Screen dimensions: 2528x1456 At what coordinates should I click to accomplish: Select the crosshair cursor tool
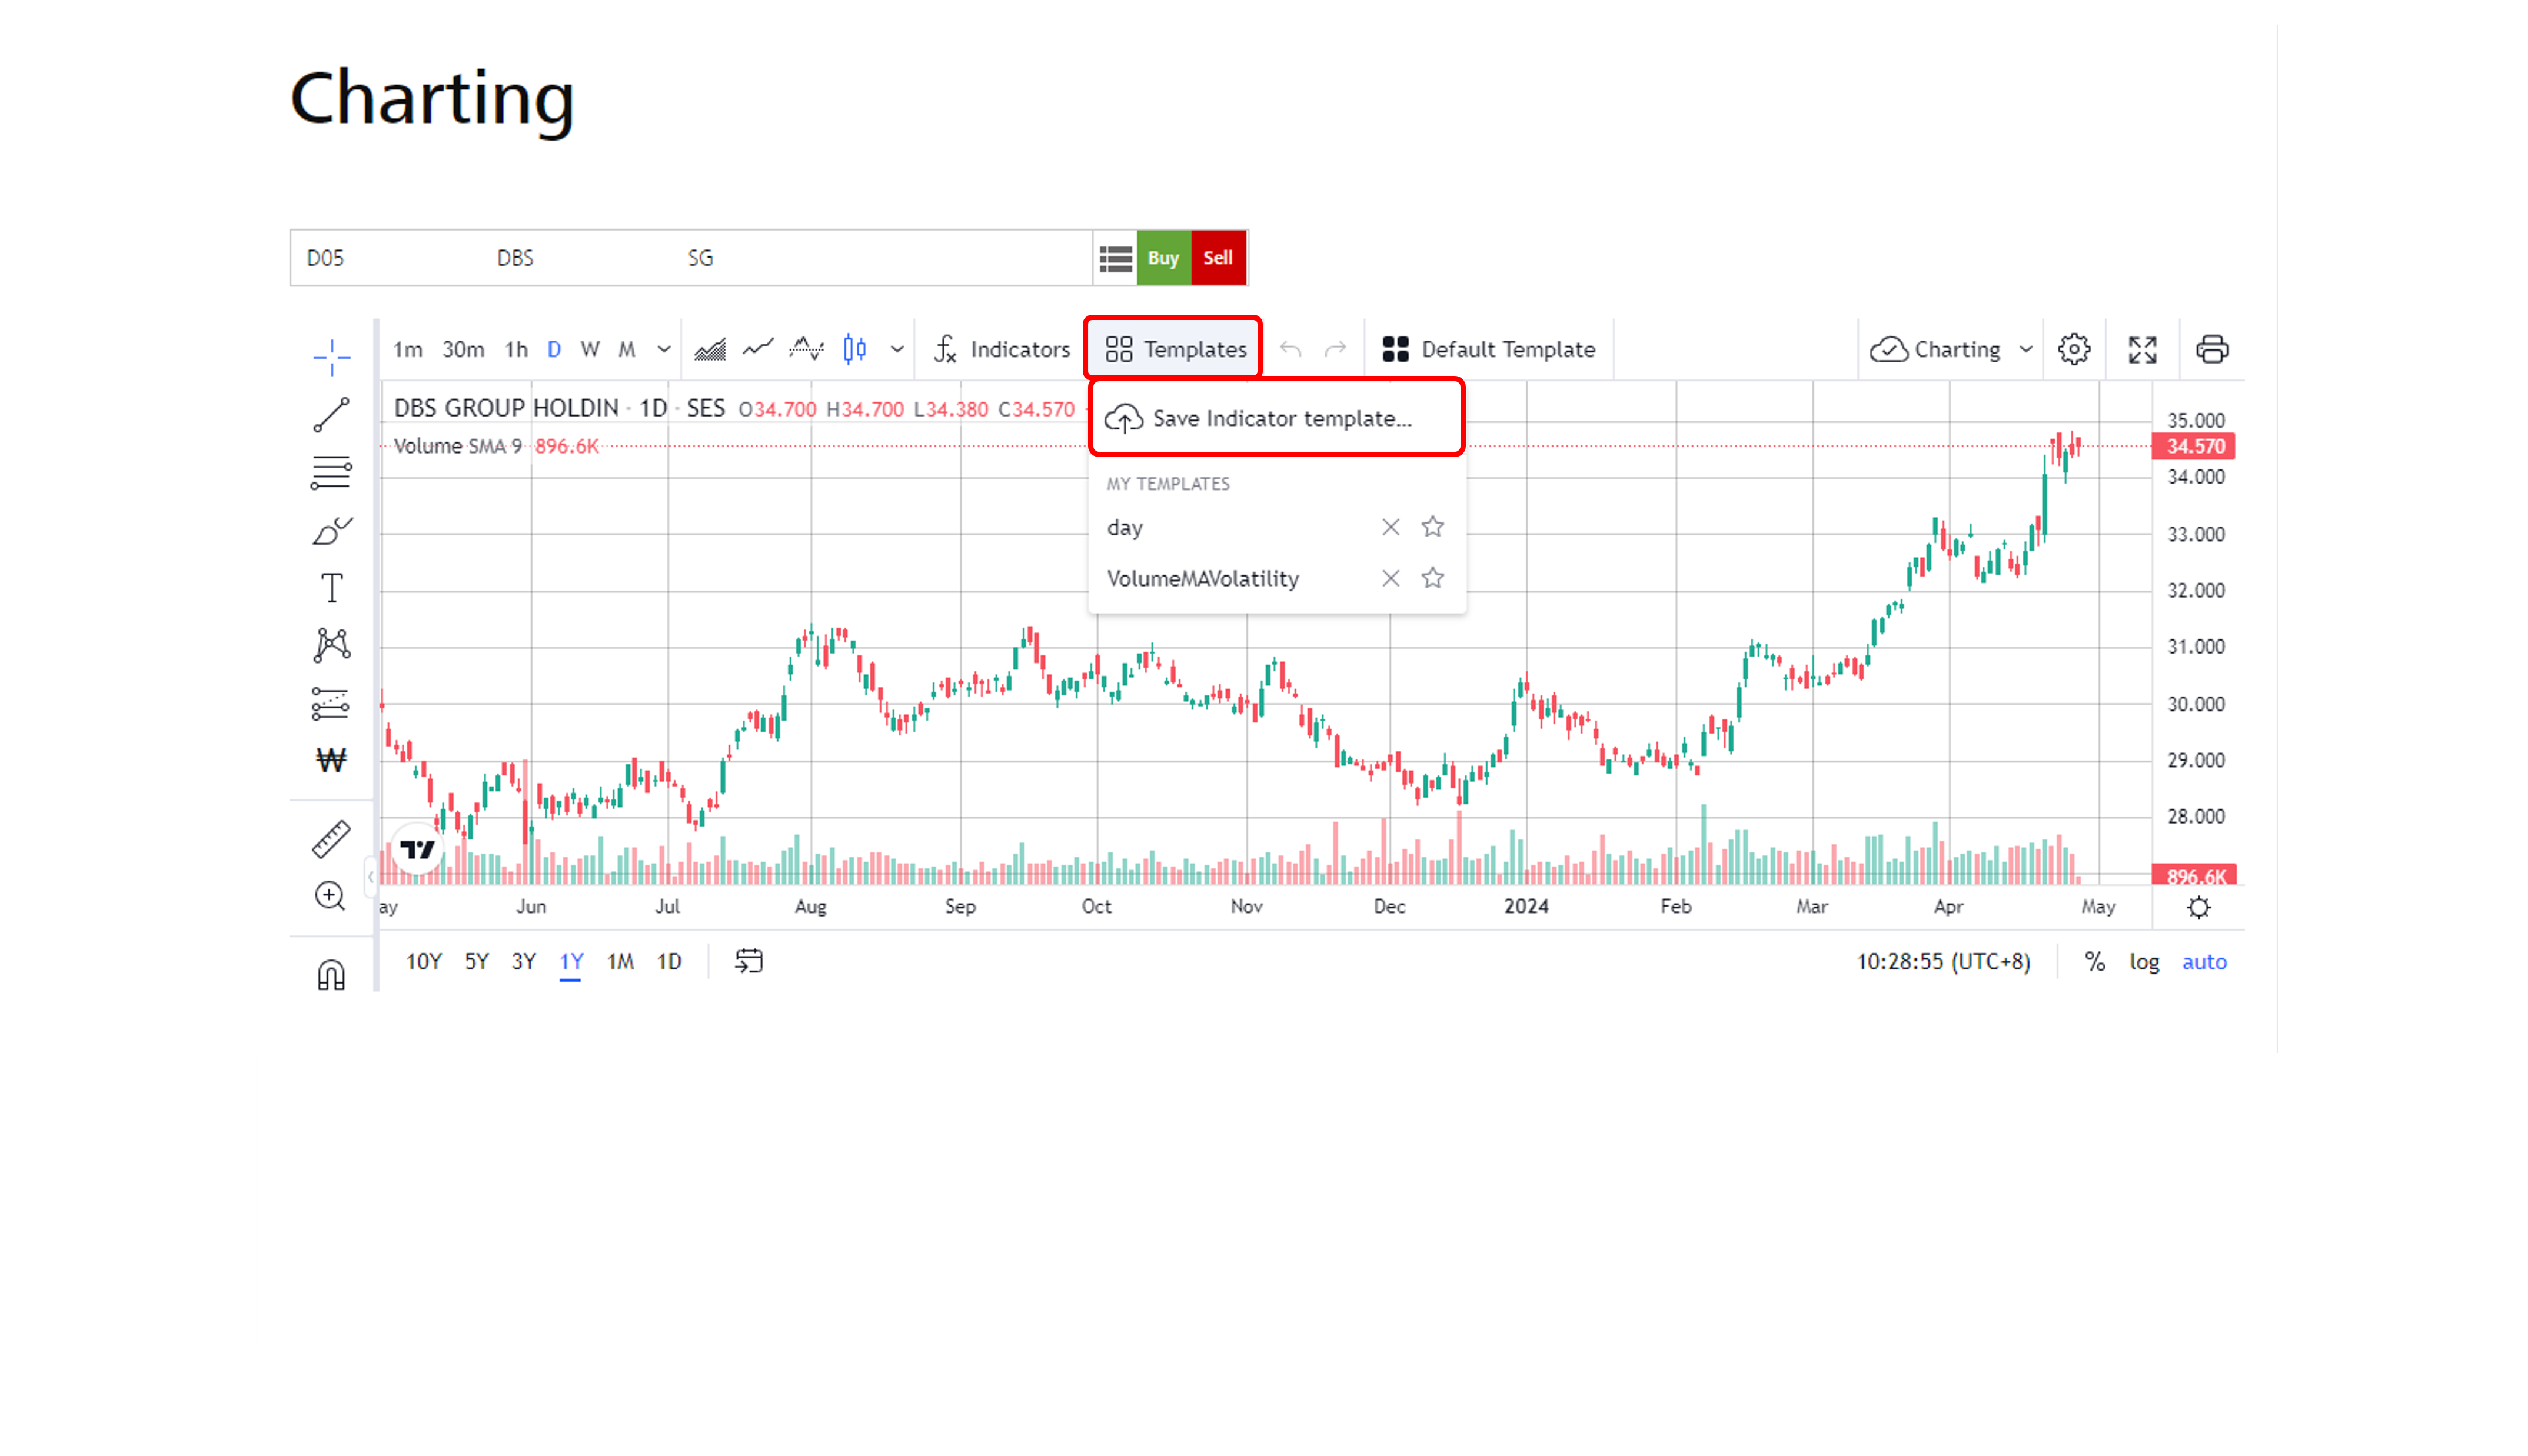point(331,356)
